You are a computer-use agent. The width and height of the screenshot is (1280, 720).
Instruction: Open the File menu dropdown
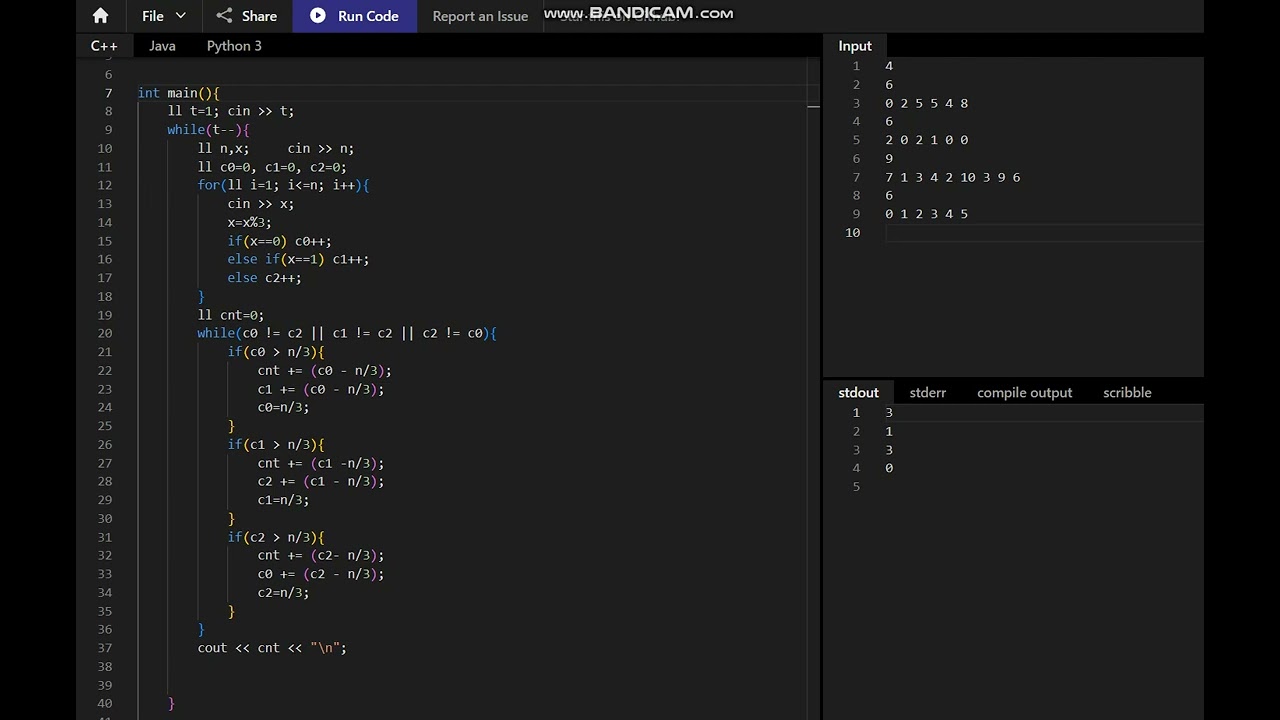(164, 16)
